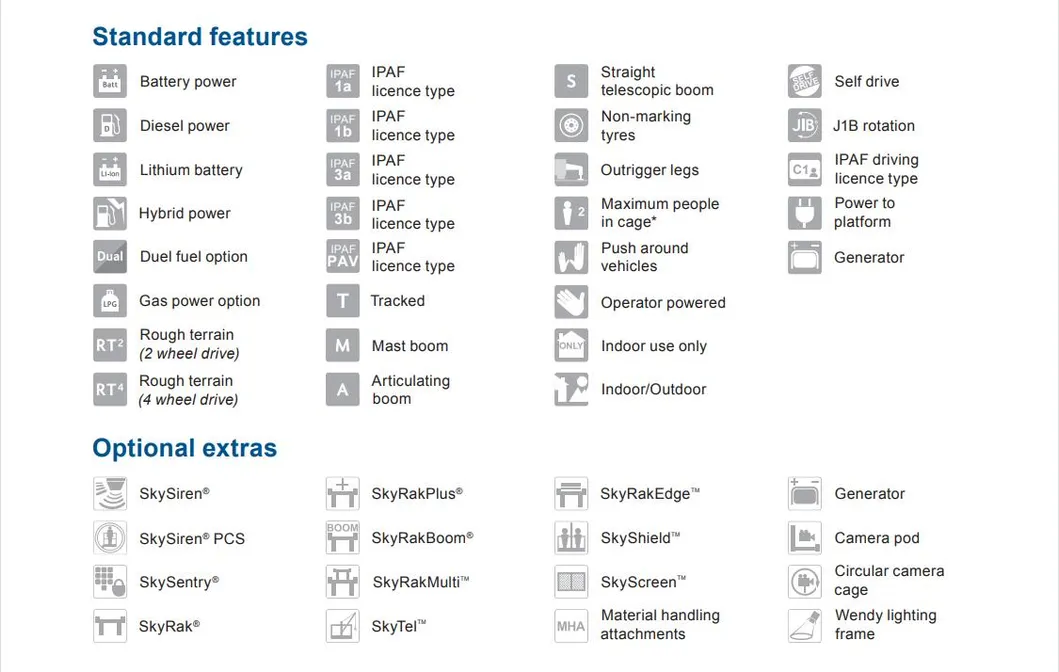Select the Hybrid power icon

tap(110, 214)
